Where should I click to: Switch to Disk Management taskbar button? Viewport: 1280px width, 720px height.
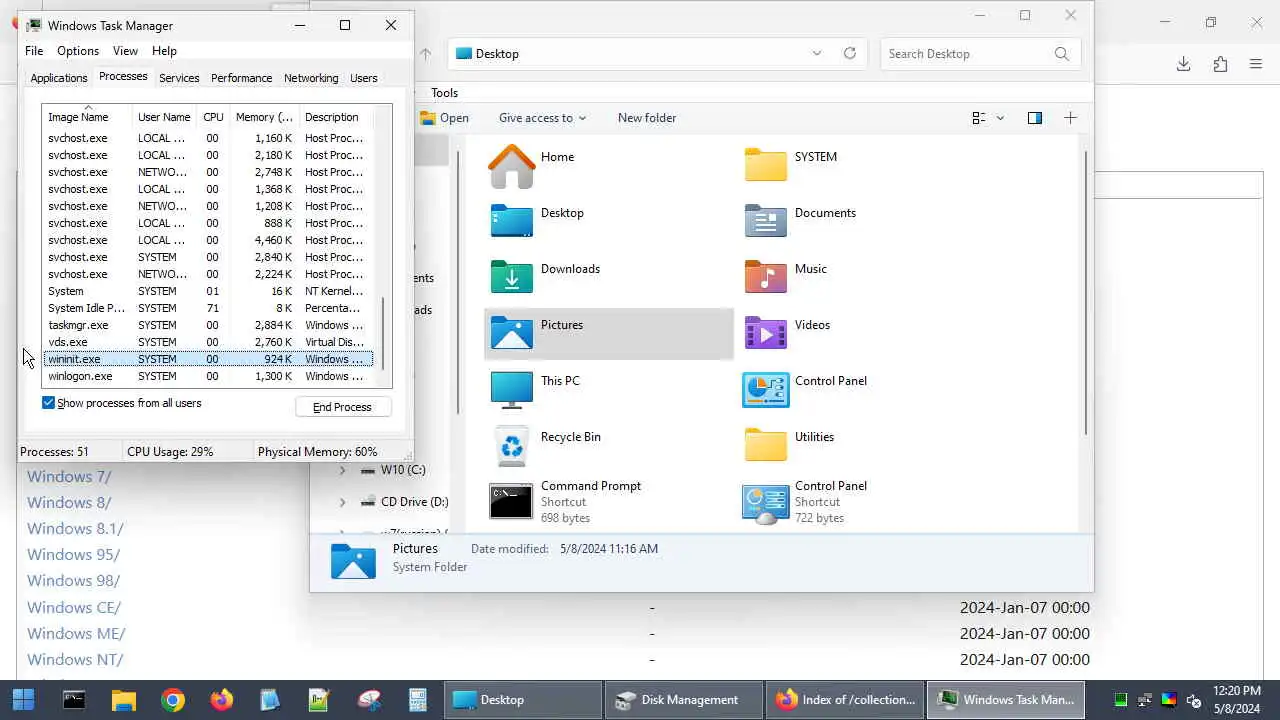point(684,700)
